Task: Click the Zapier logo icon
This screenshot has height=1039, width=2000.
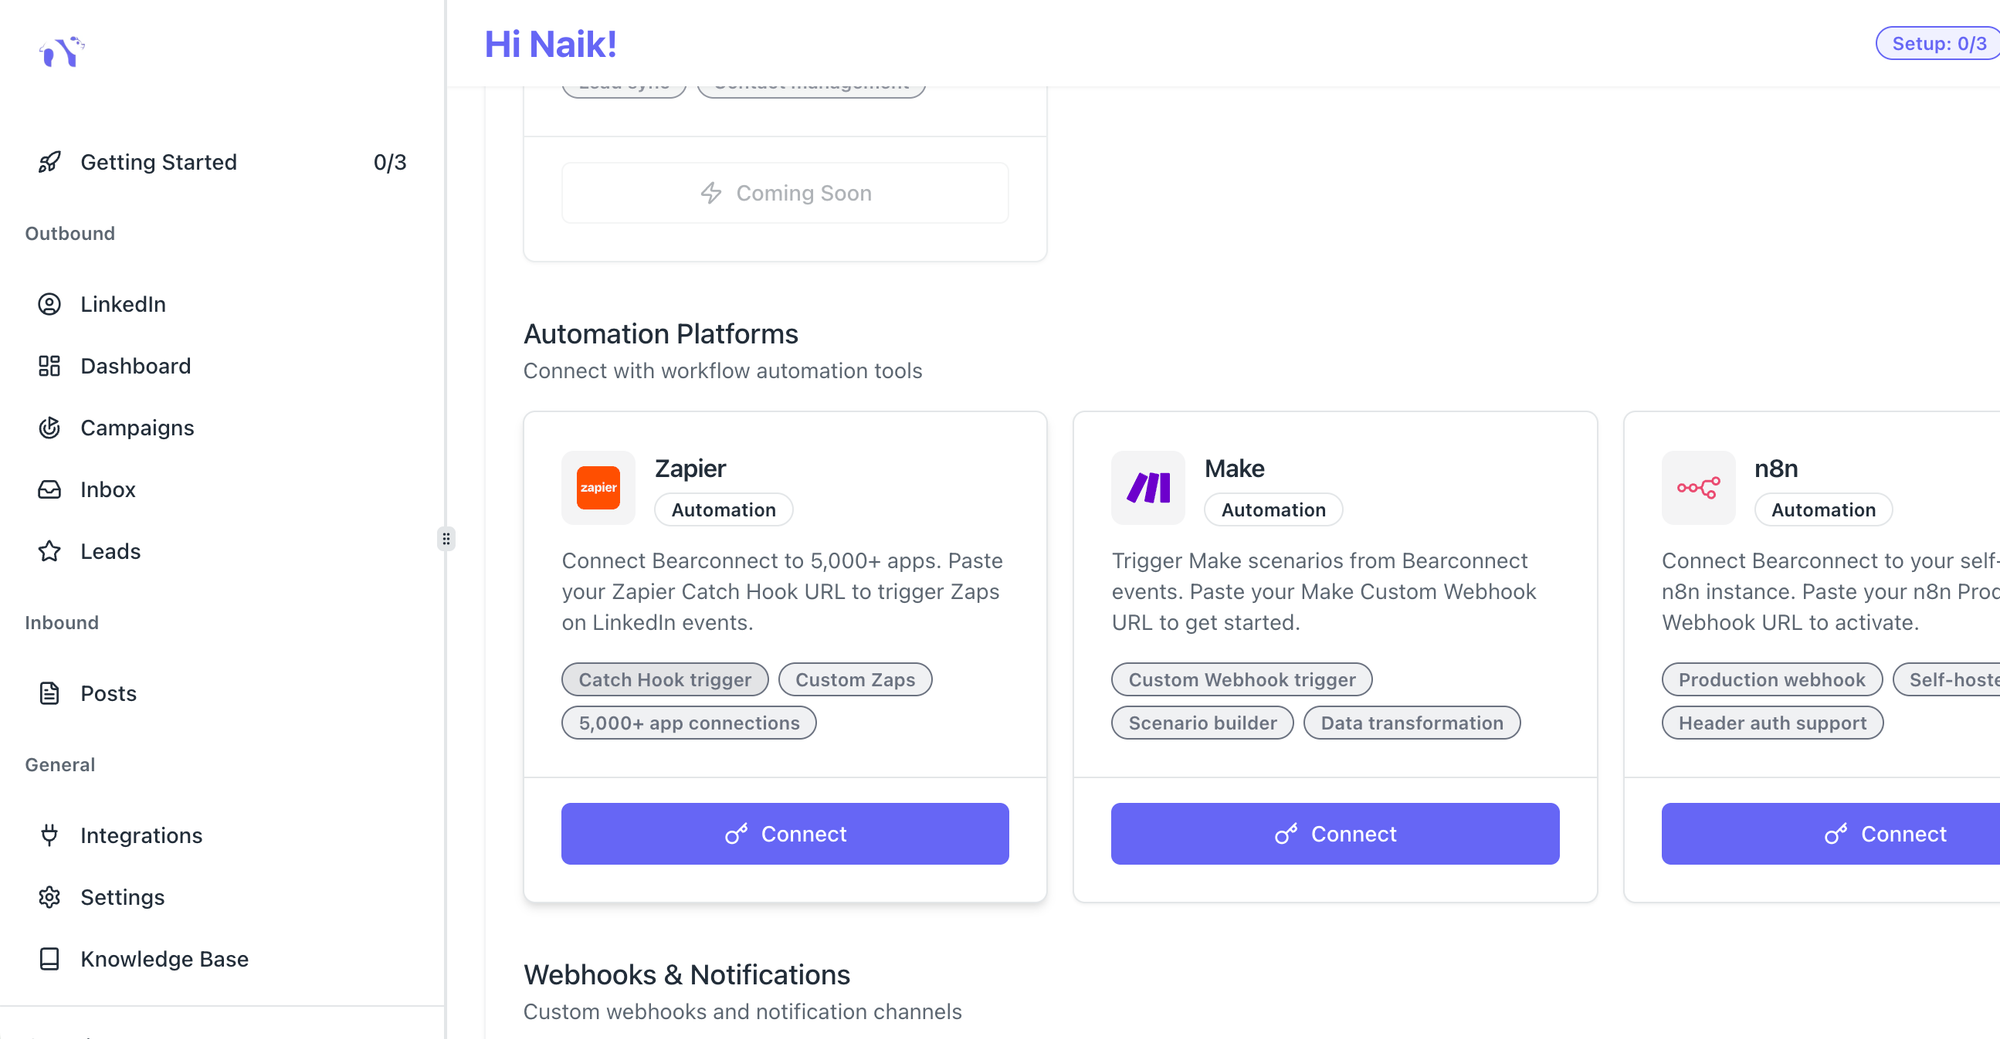Action: pos(598,488)
